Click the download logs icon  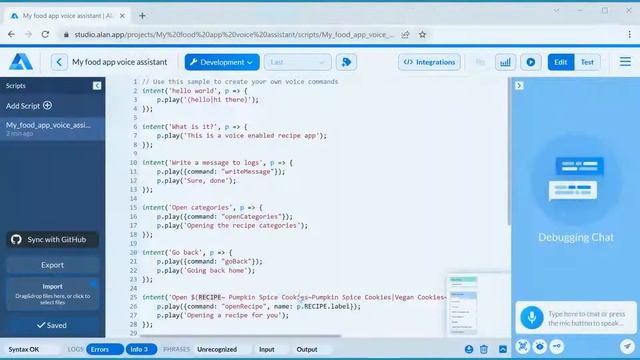click(x=469, y=349)
